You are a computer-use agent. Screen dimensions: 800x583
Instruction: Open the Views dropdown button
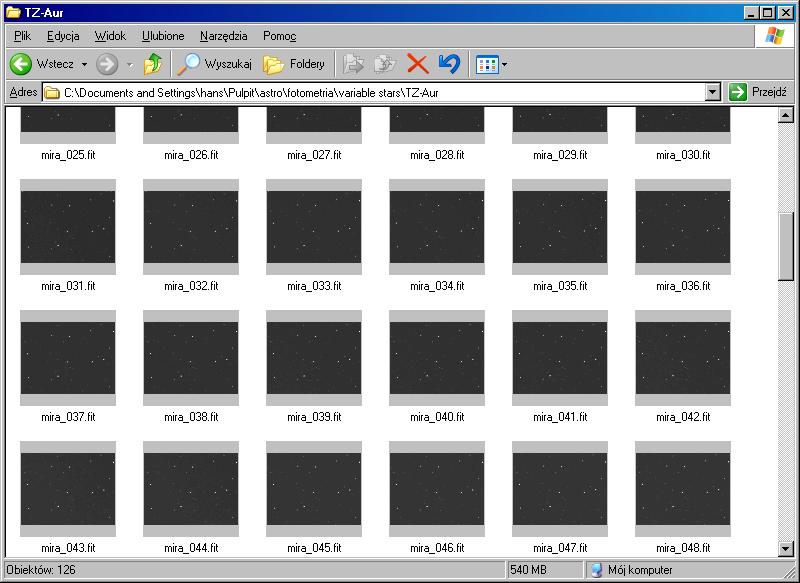491,64
